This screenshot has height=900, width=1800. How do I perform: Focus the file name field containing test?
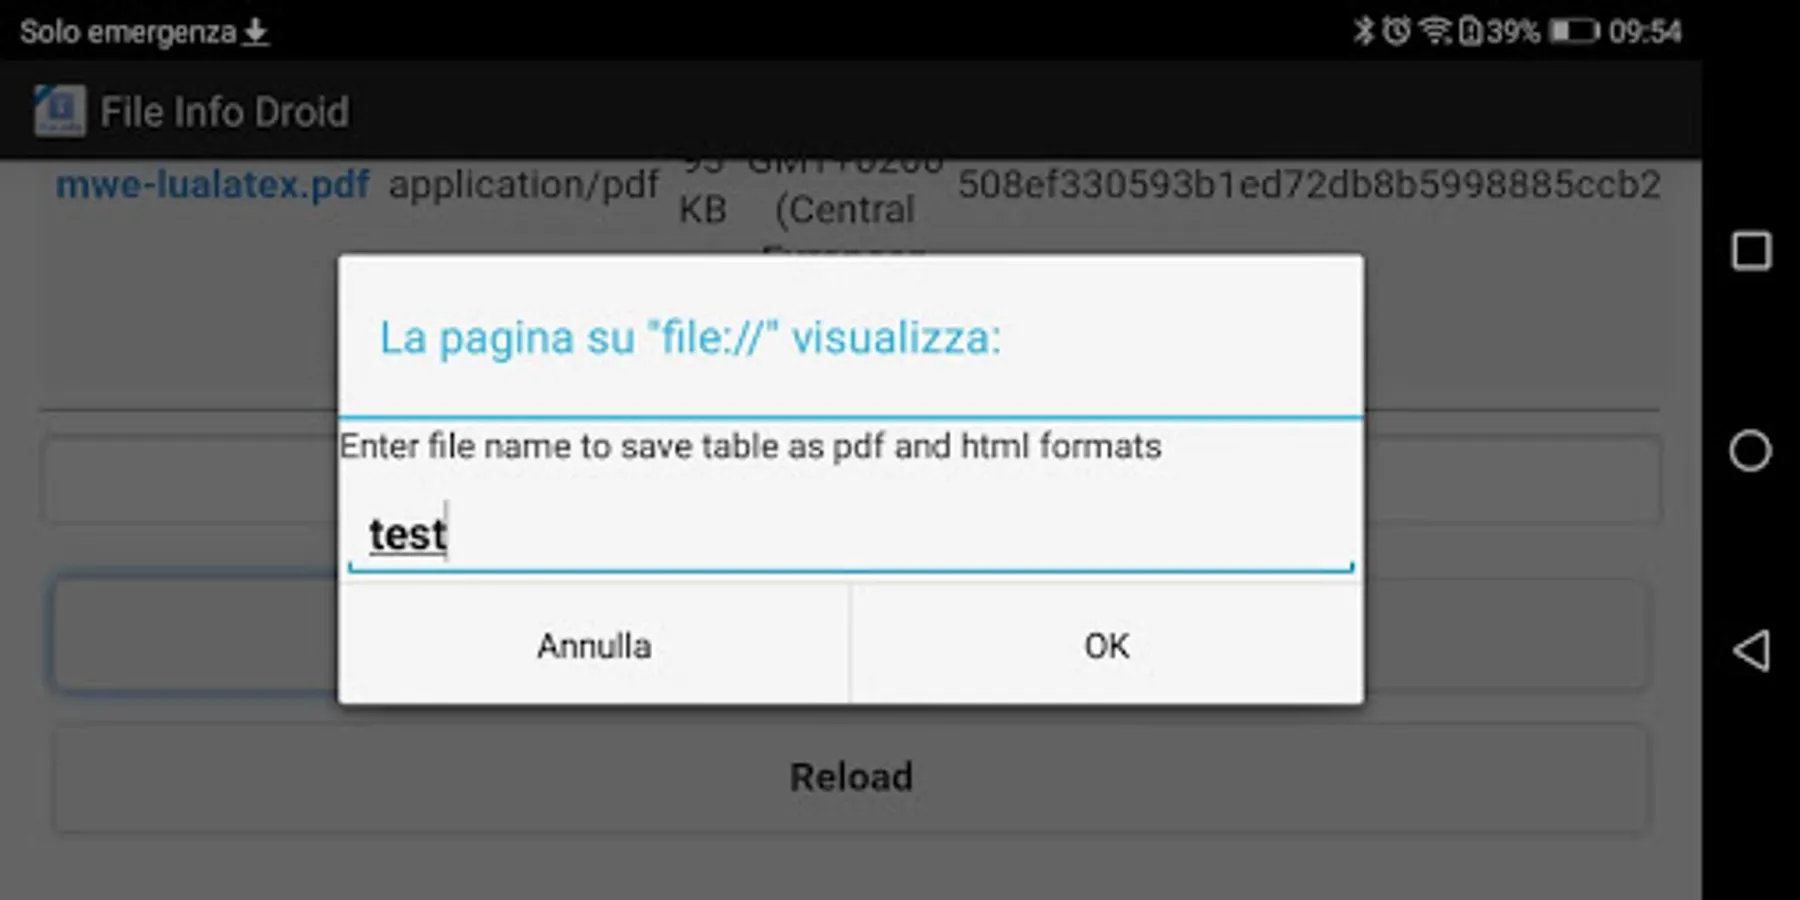(x=851, y=534)
